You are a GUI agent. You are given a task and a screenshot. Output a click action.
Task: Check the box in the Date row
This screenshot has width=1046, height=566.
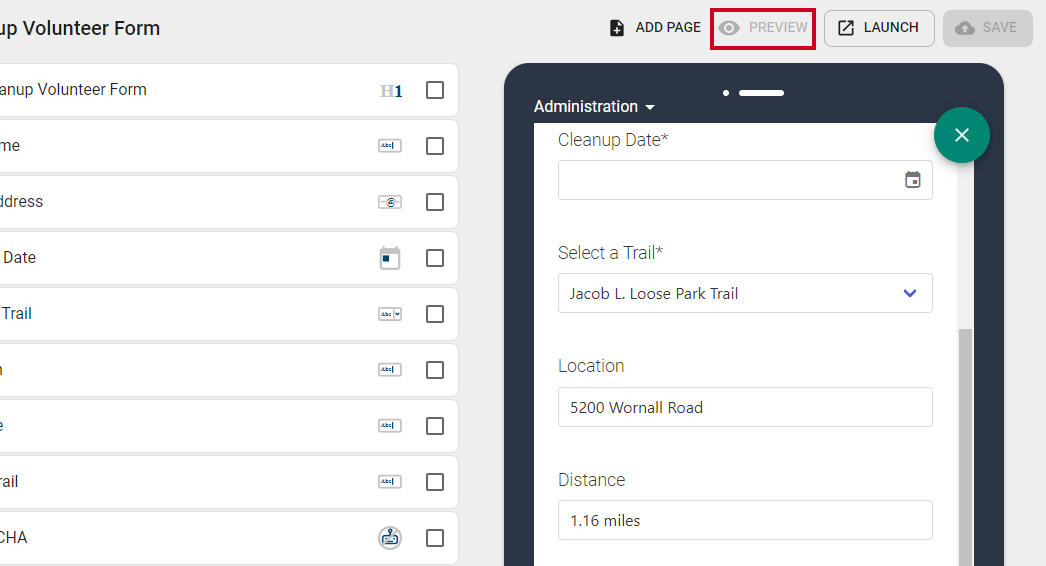[435, 258]
